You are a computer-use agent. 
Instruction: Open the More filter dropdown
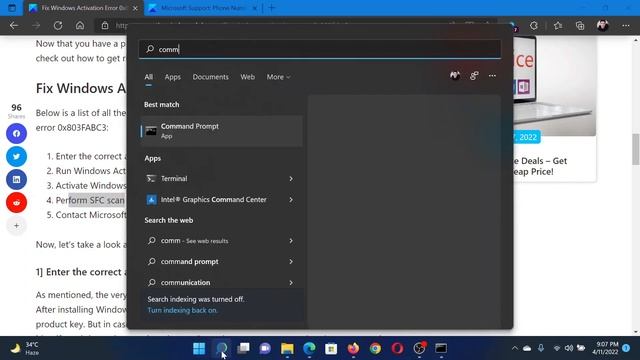coord(278,77)
